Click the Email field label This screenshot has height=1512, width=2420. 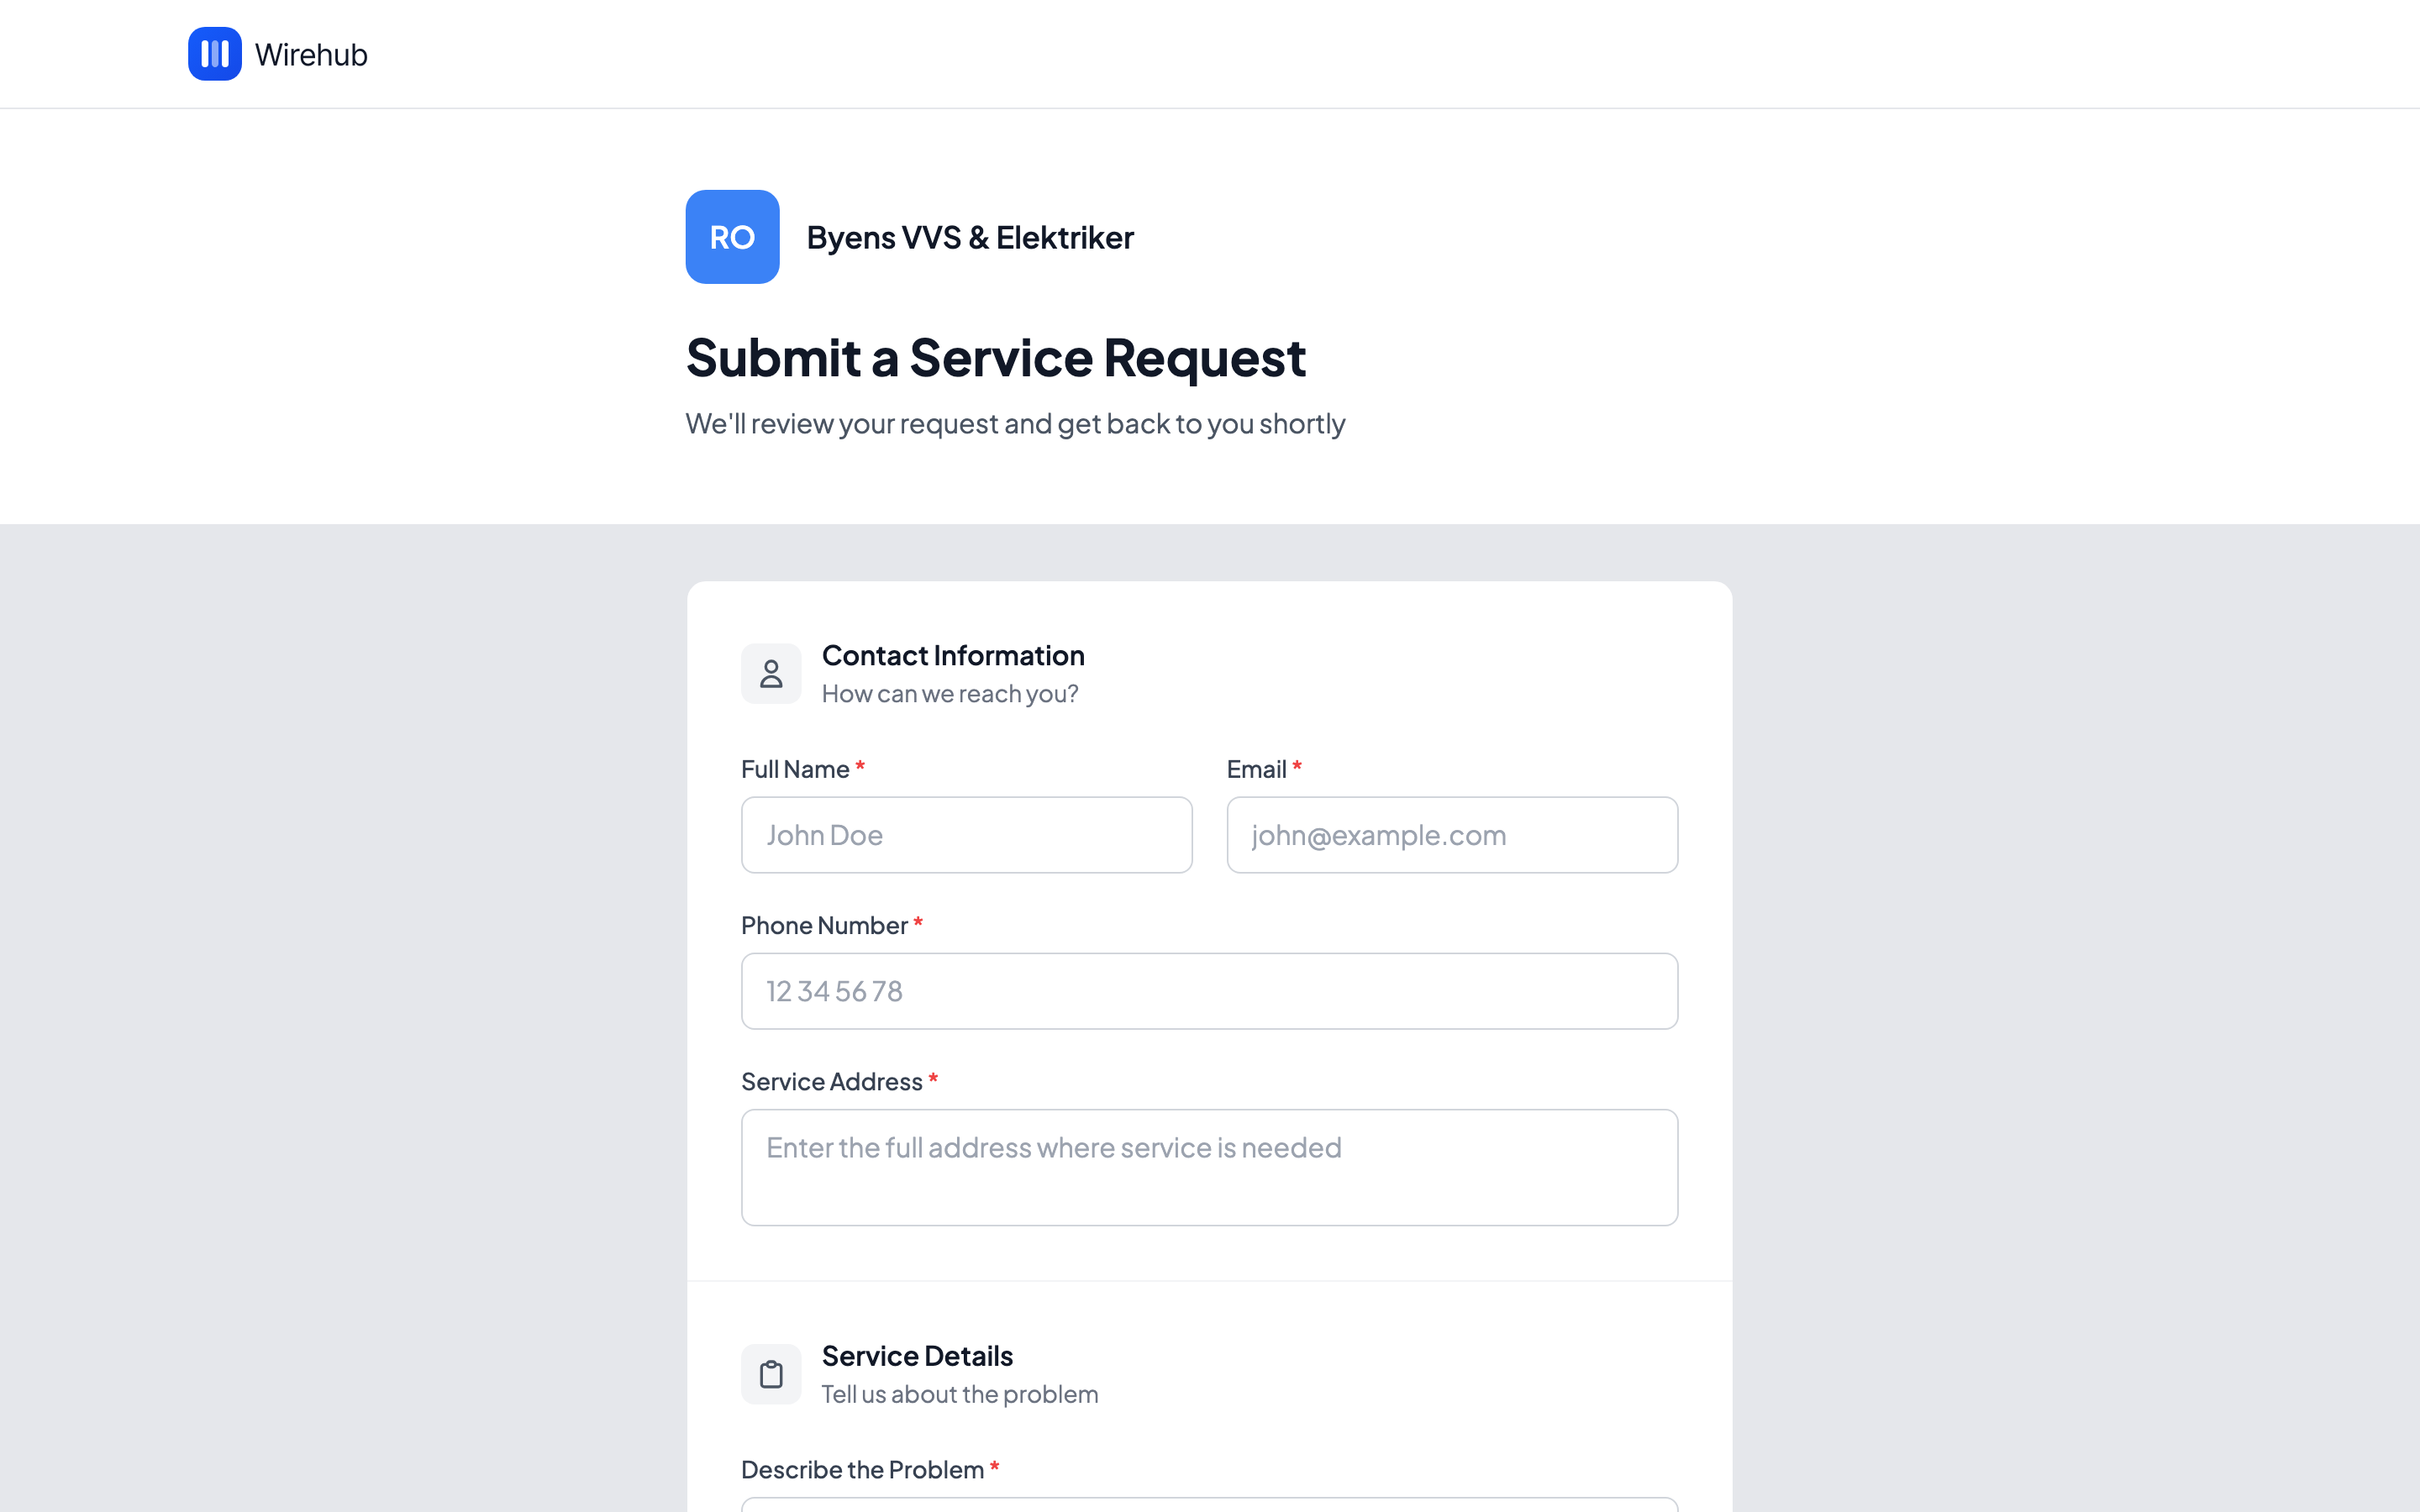pyautogui.click(x=1256, y=769)
